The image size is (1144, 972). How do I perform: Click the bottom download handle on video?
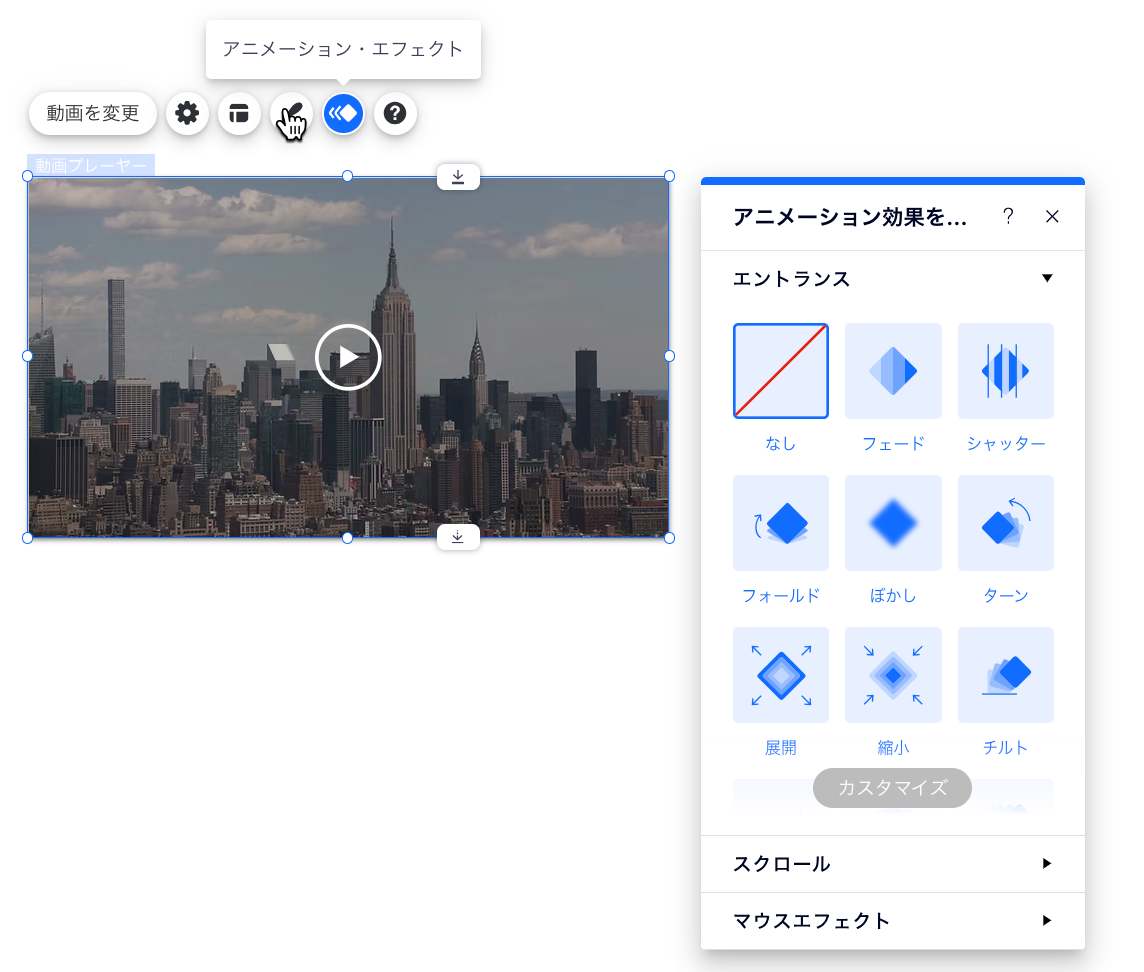(458, 537)
